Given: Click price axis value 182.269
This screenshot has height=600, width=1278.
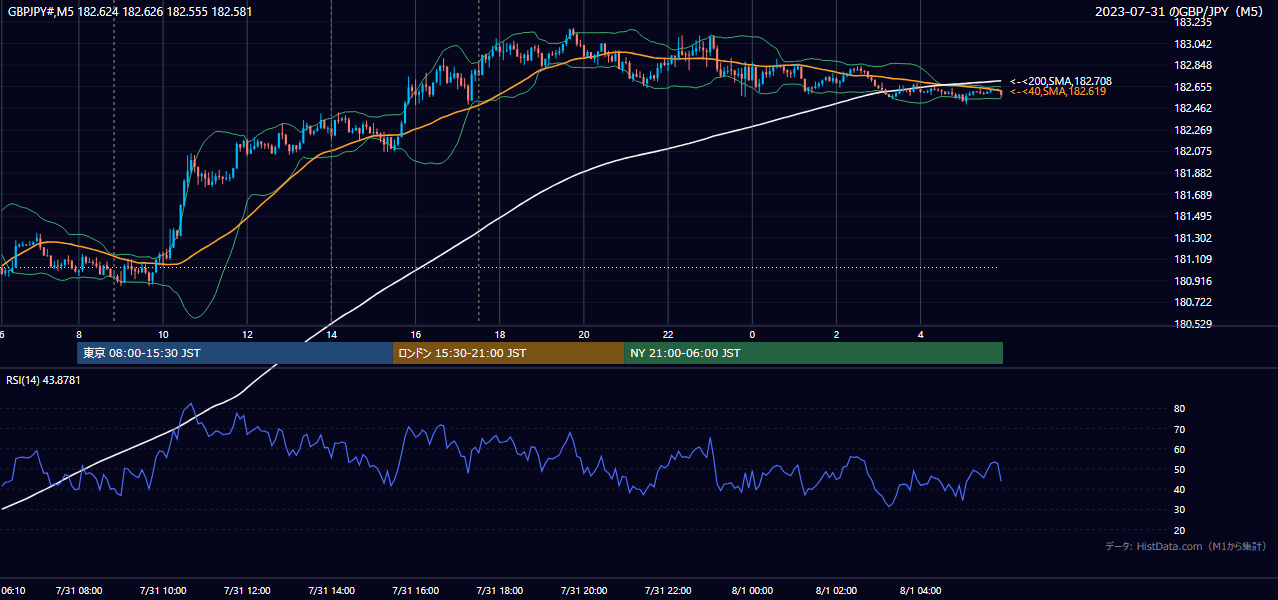Looking at the screenshot, I should tap(1192, 130).
